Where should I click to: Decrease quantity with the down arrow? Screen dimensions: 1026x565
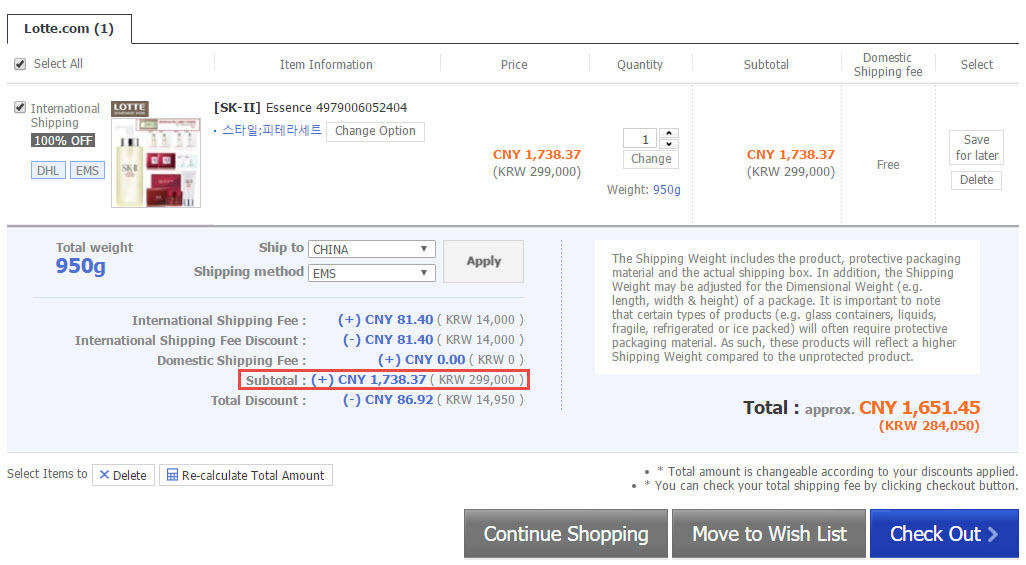669,143
